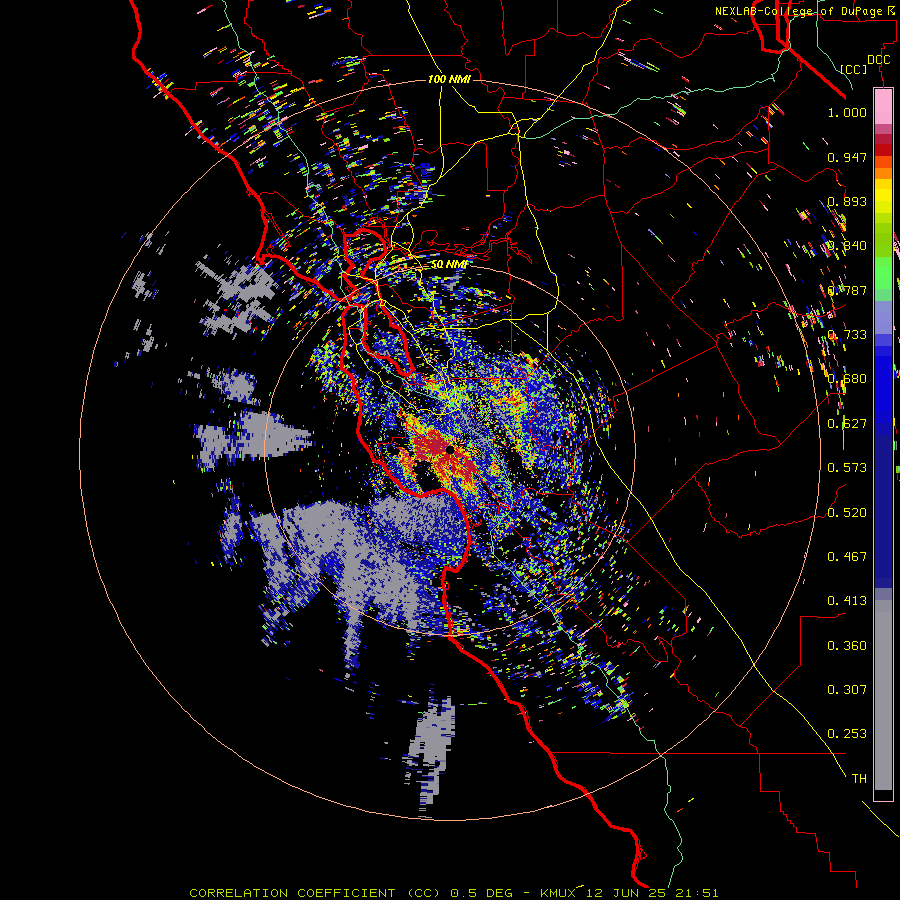900x900 pixels.
Task: Click the 0.680 color scale label
Action: click(x=847, y=379)
